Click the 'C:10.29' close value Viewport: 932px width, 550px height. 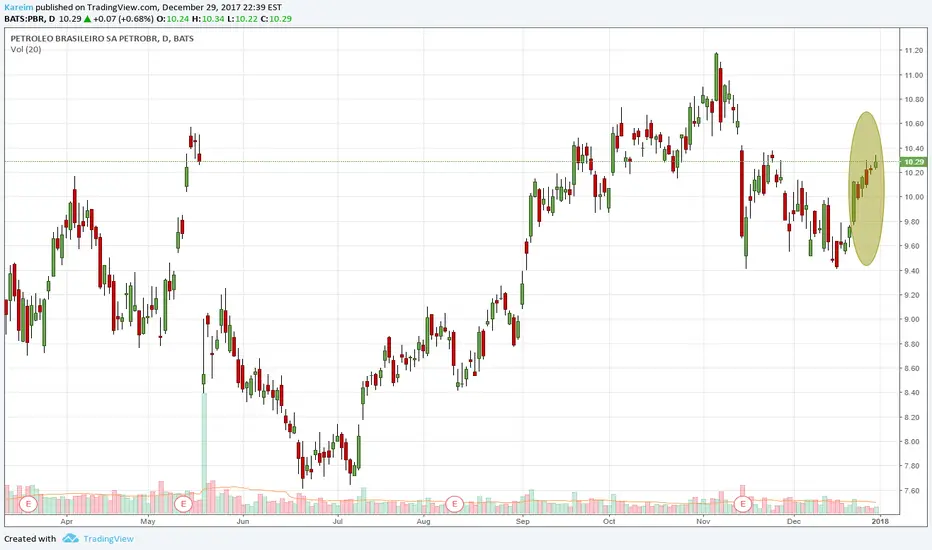pos(276,19)
